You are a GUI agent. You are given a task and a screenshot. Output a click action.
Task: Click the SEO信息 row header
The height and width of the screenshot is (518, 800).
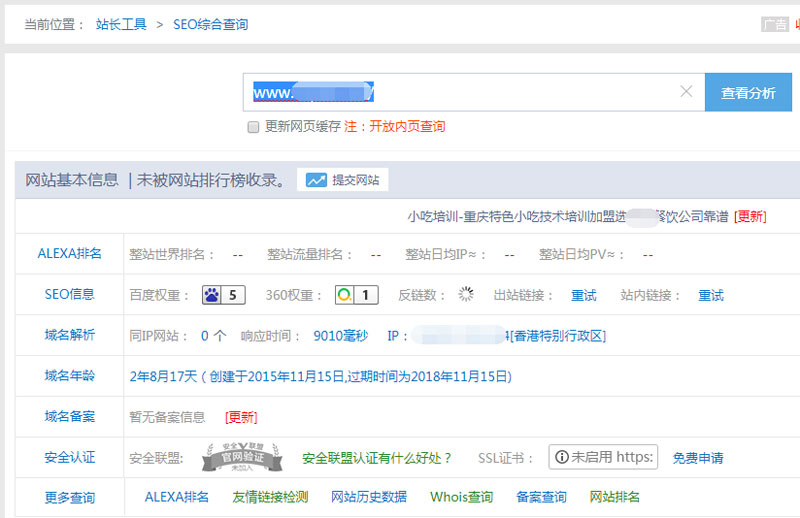(x=69, y=294)
